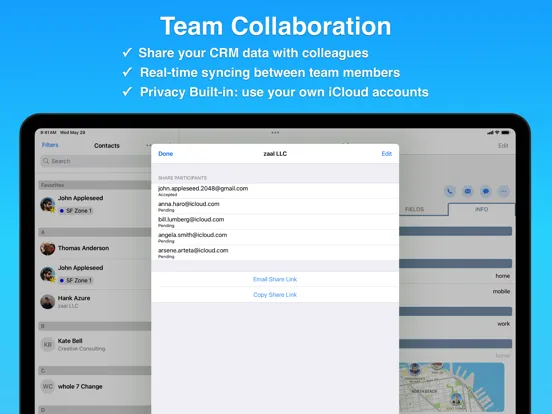Click the ellipsis icon beside Contacts title

[149, 145]
